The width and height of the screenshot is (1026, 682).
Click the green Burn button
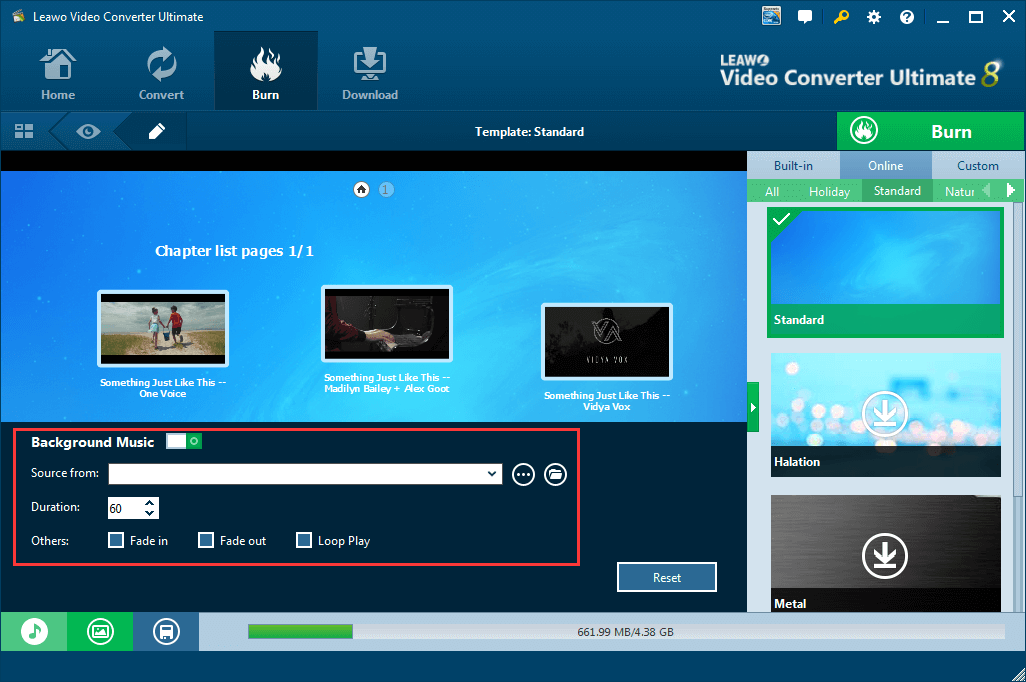[x=930, y=132]
